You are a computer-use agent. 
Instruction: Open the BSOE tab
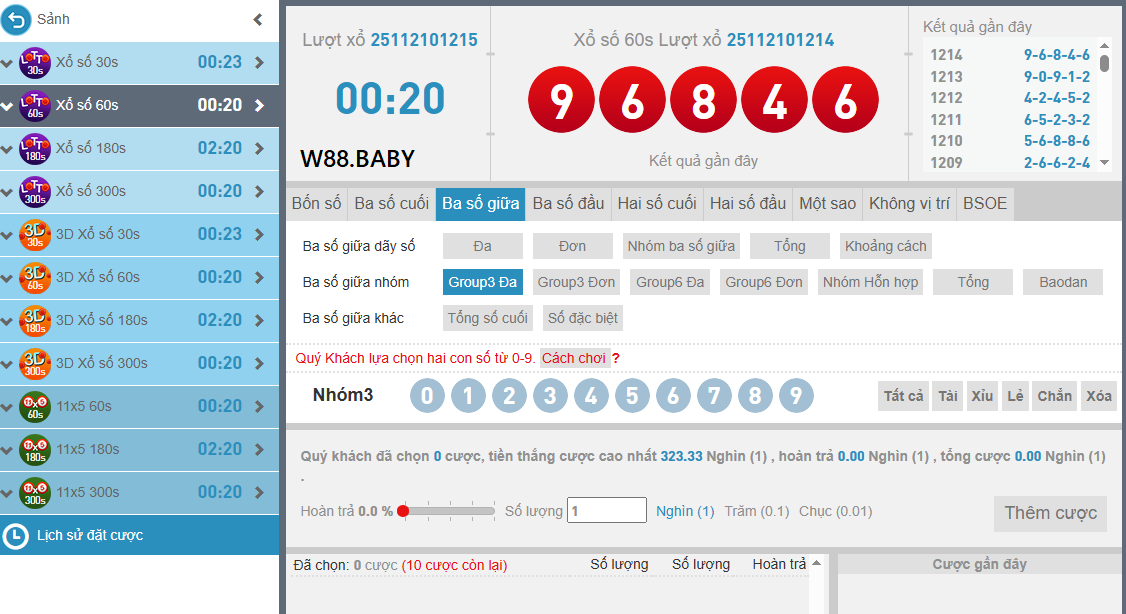click(x=985, y=203)
